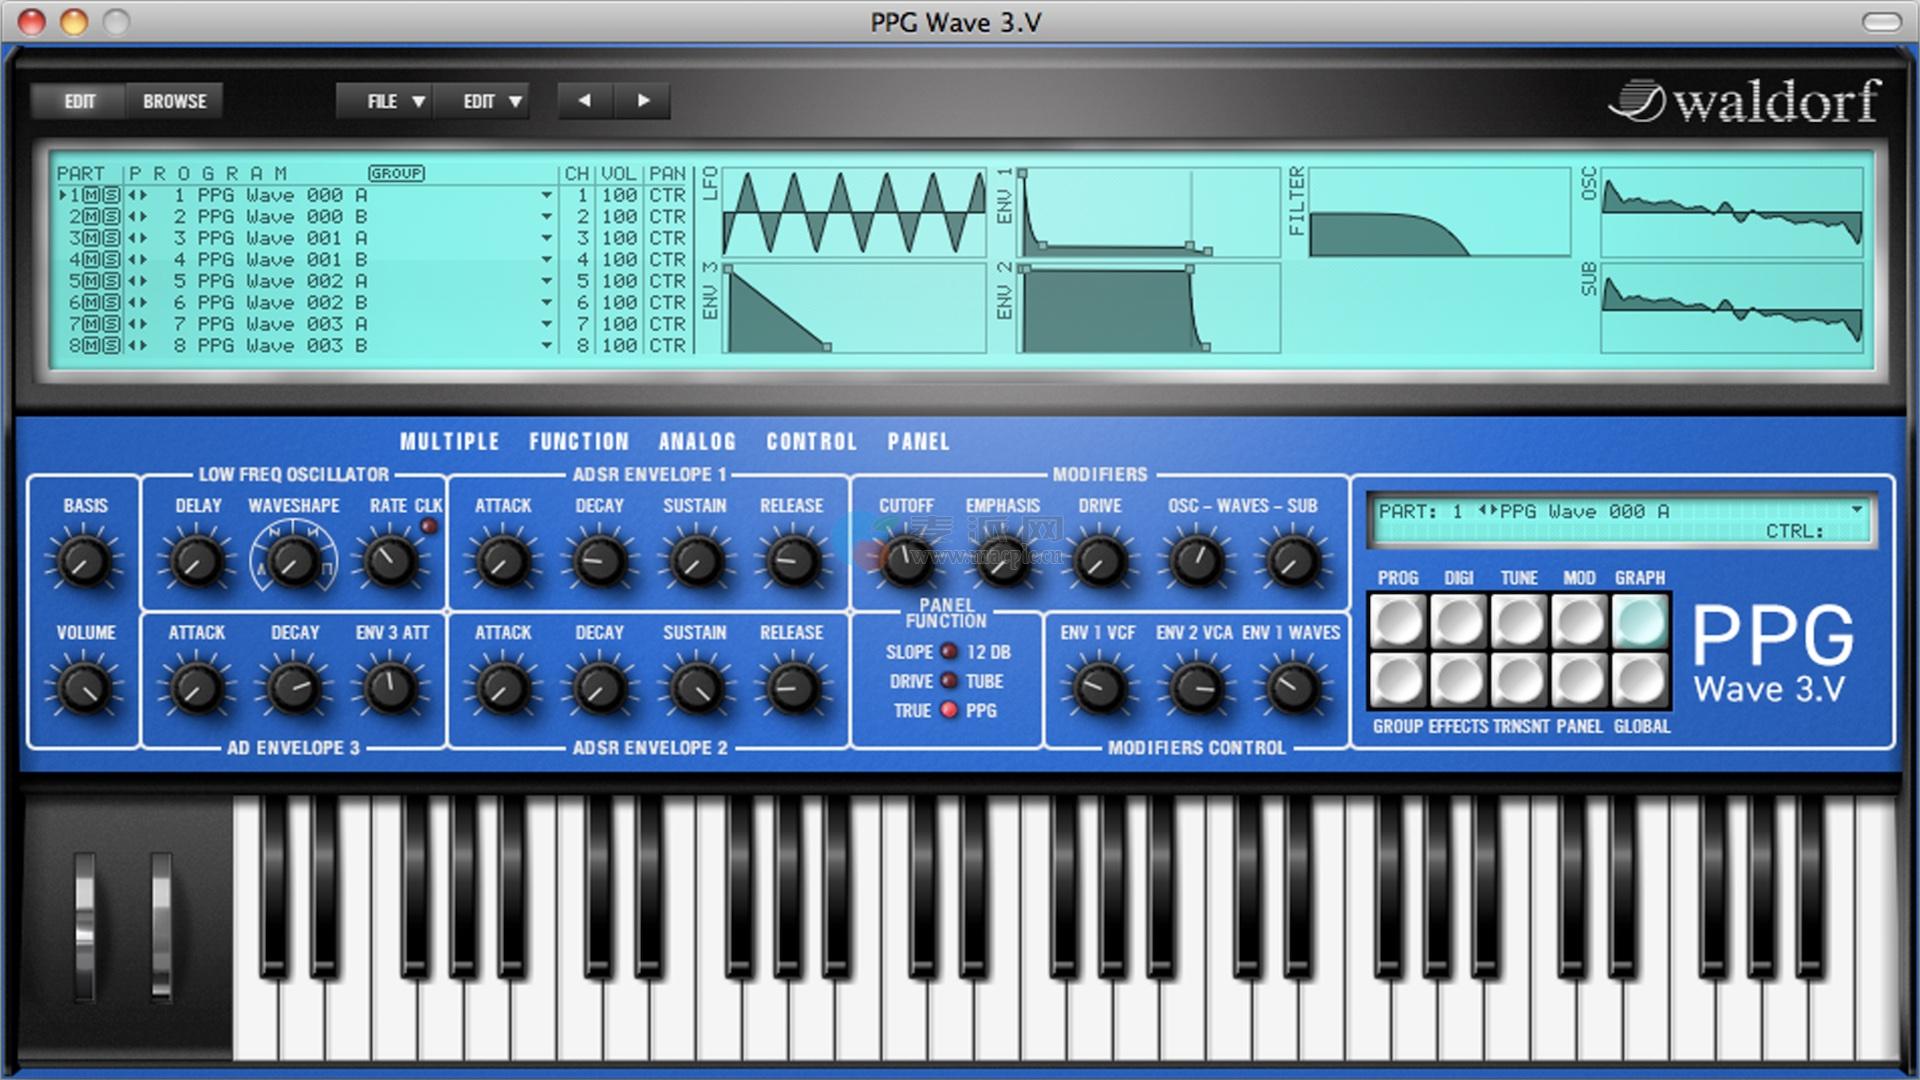This screenshot has width=1920, height=1080.
Task: Go to previous program arrow in toolbar
Action: point(585,101)
